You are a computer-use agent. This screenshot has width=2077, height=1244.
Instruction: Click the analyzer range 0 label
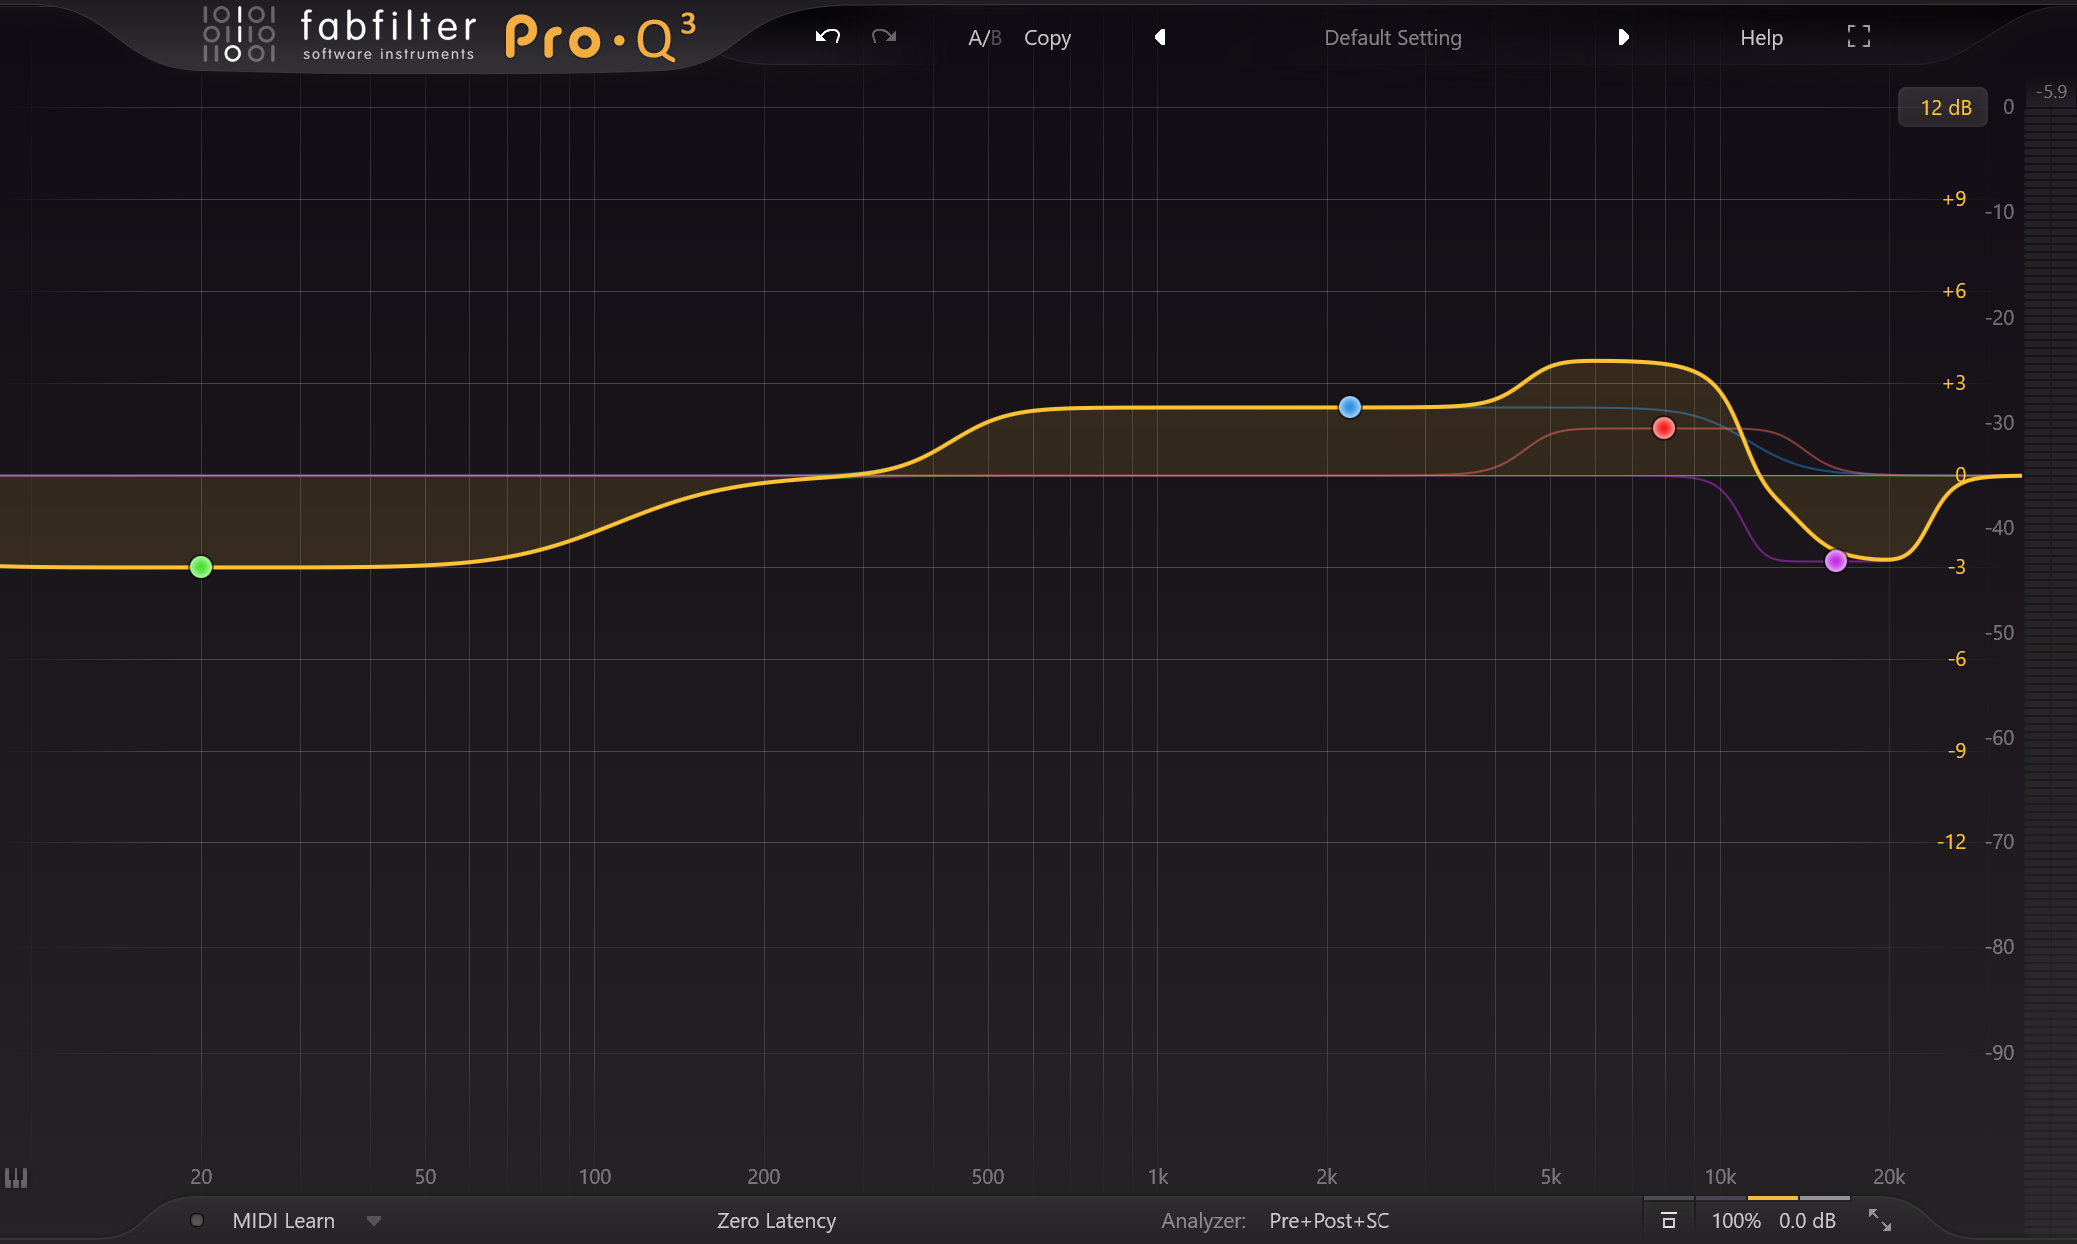pos(2008,107)
